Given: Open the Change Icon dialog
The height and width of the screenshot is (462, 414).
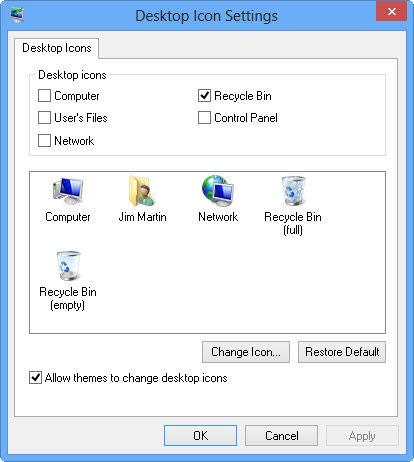Looking at the screenshot, I should pos(246,352).
